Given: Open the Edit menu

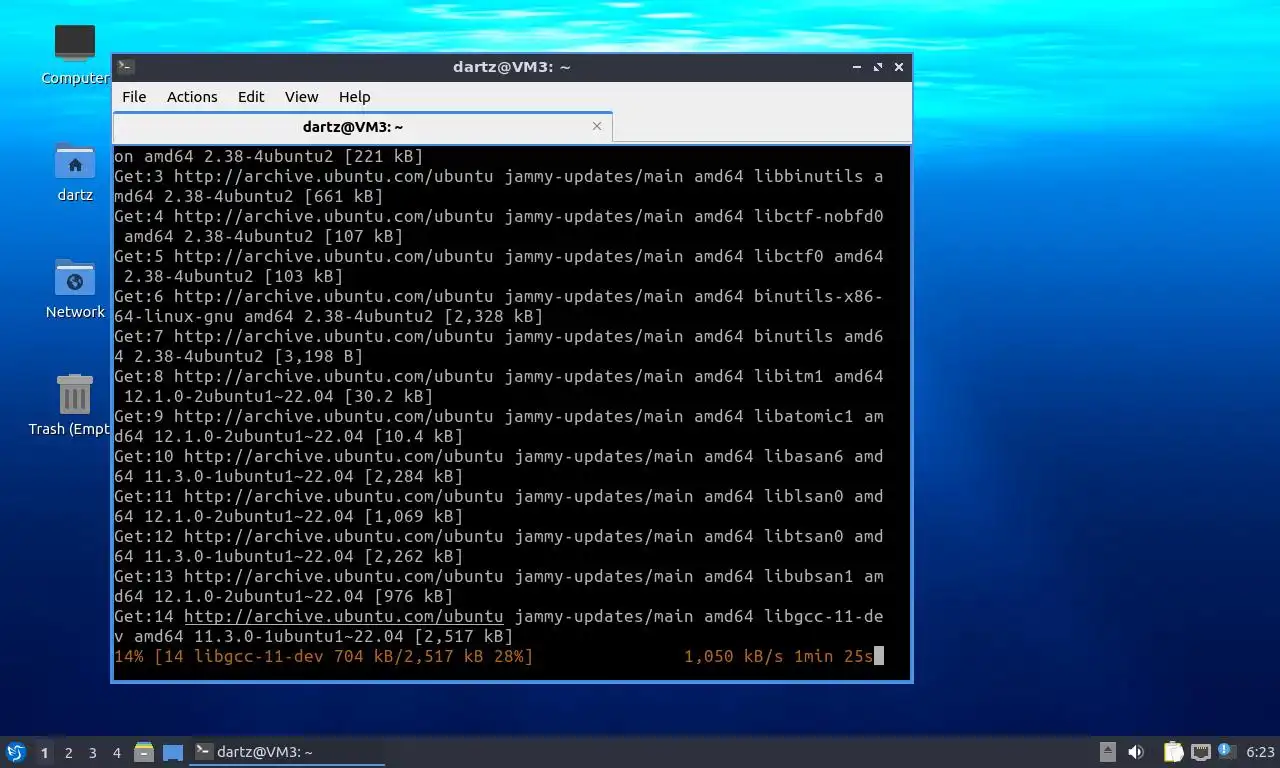Looking at the screenshot, I should [x=251, y=97].
